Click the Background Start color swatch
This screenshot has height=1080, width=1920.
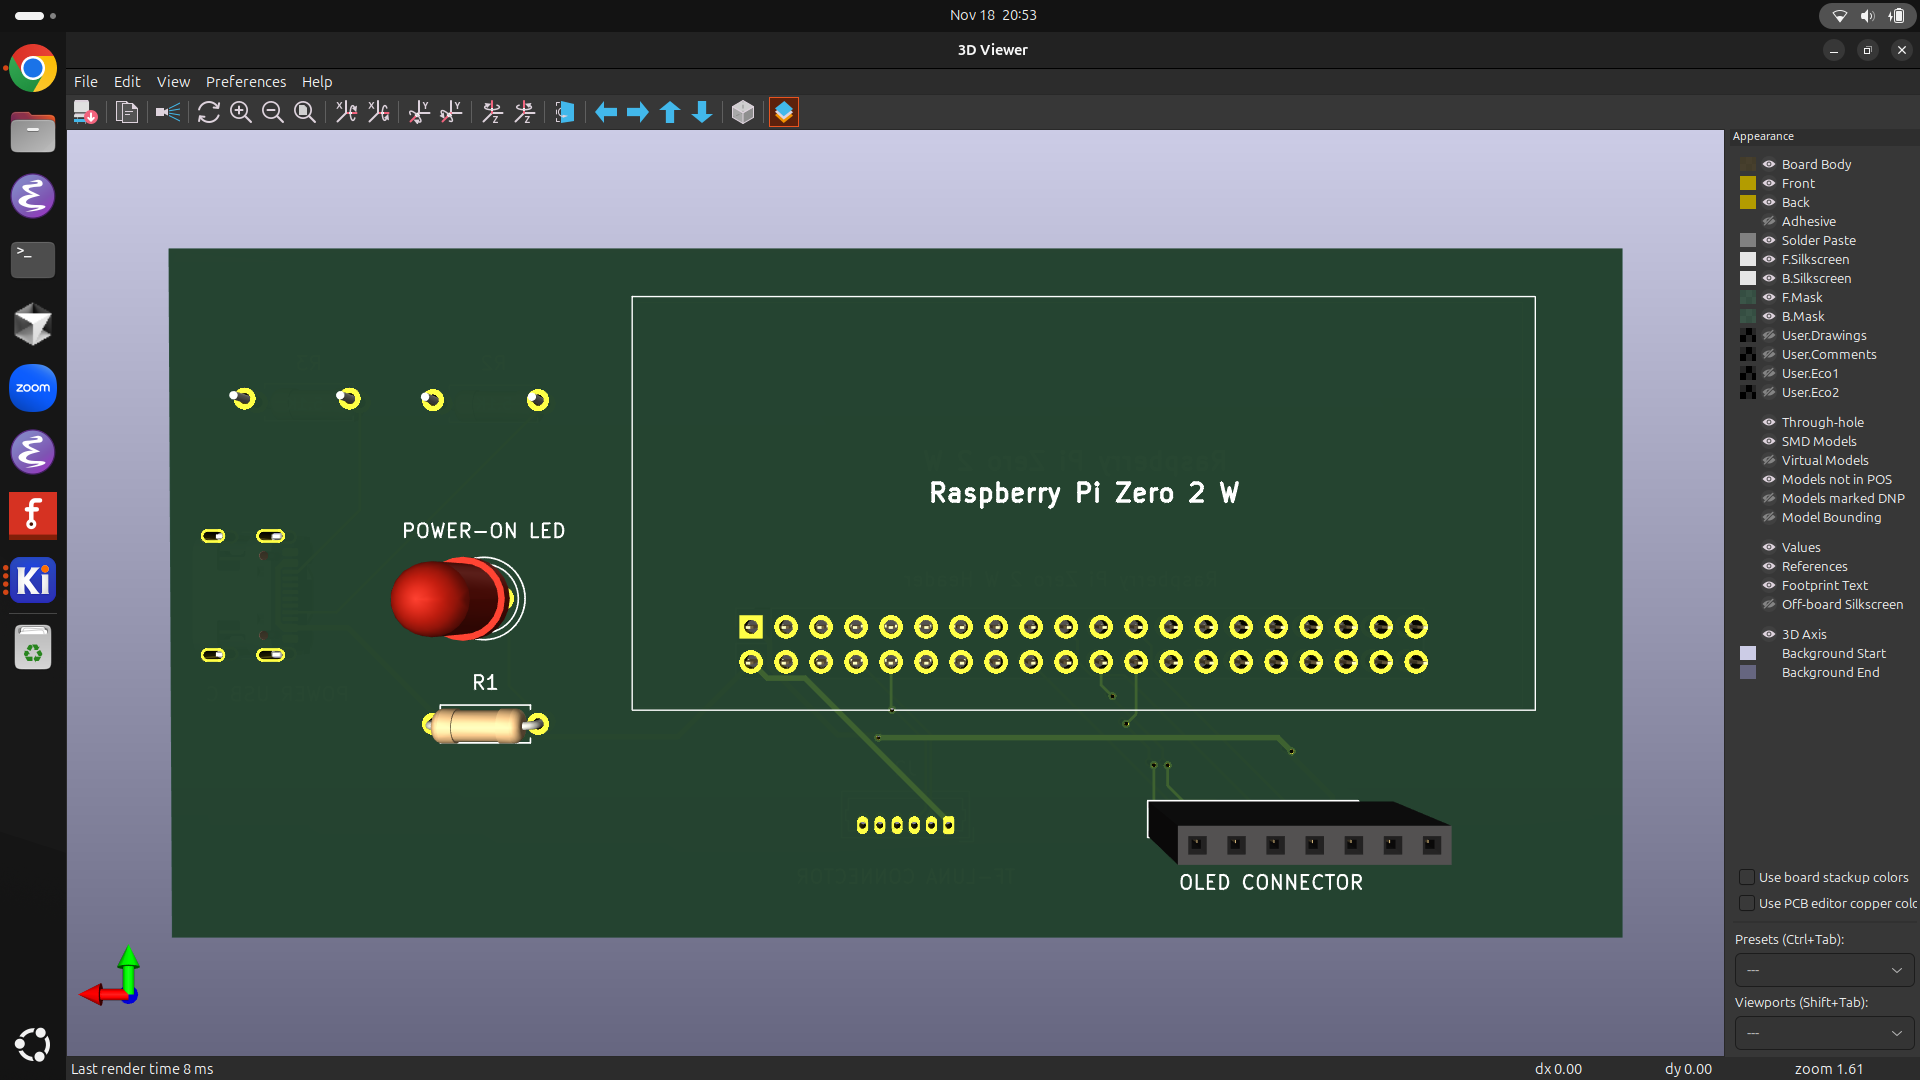click(1748, 653)
